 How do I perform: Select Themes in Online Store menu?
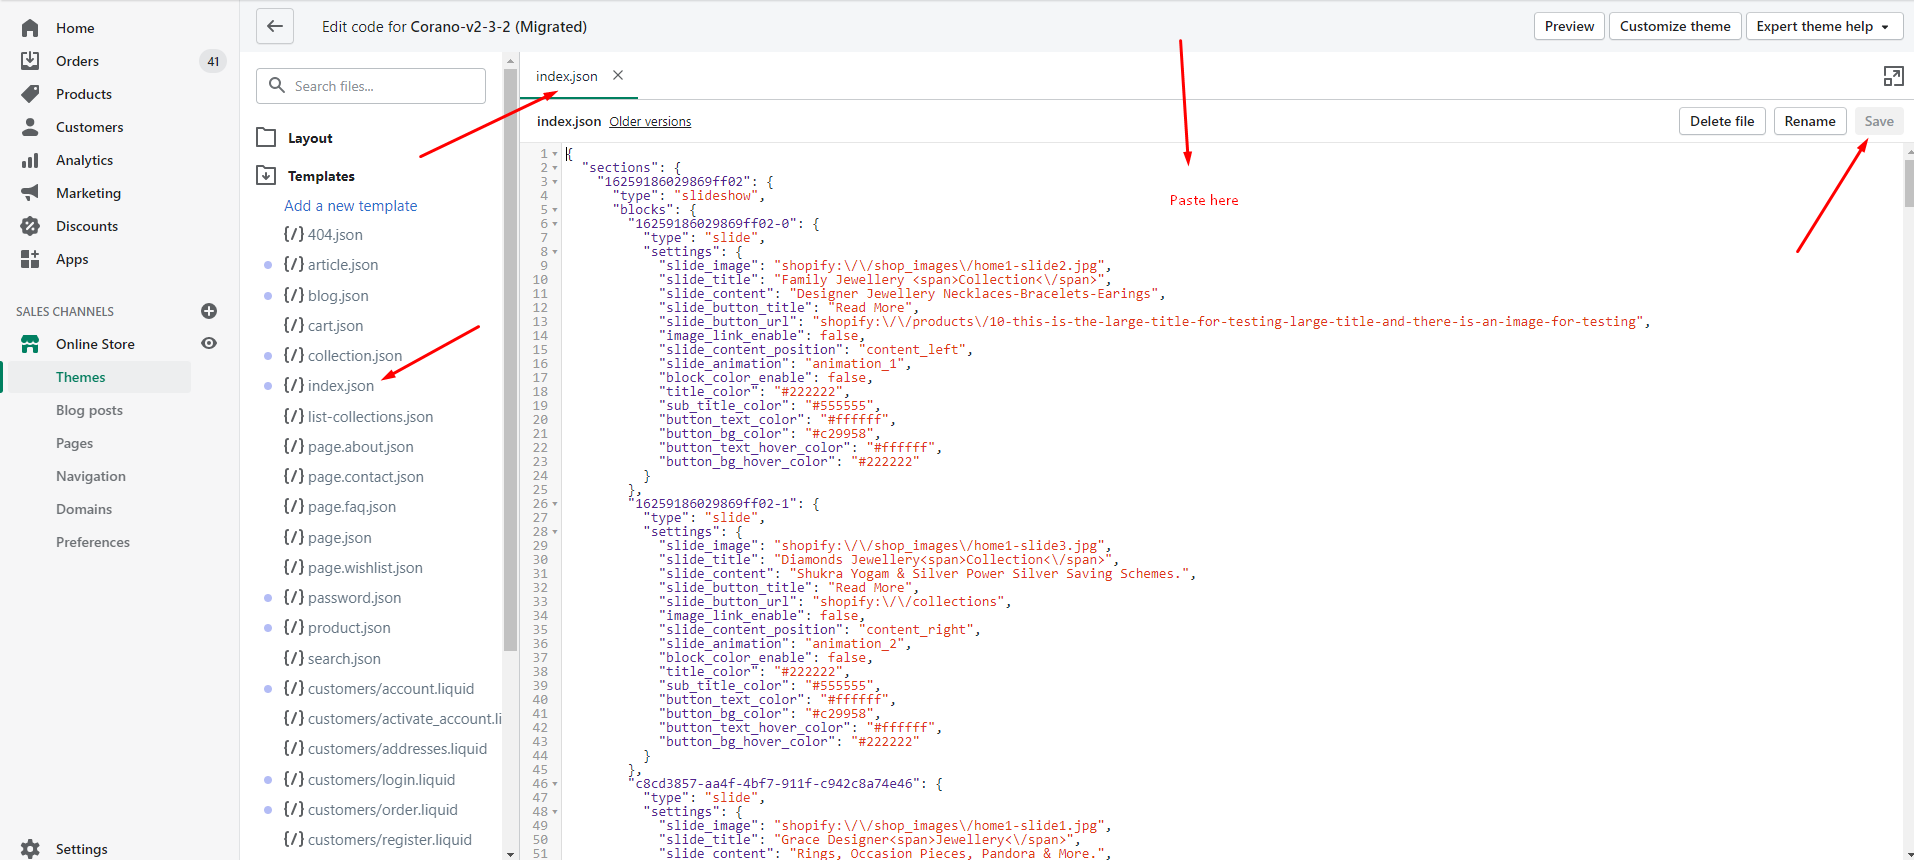pos(81,377)
